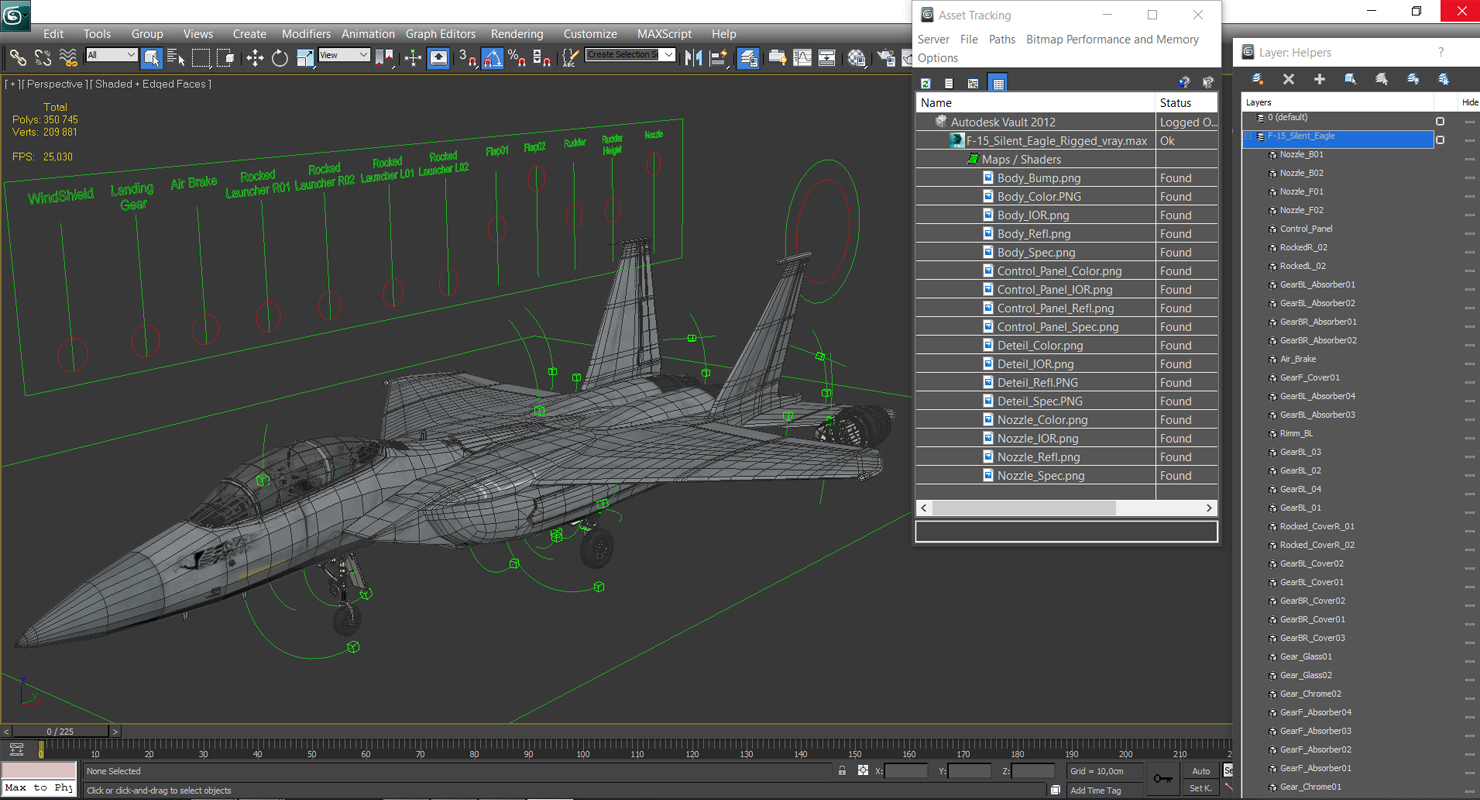
Task: Open the Edit menu
Action: (x=53, y=34)
